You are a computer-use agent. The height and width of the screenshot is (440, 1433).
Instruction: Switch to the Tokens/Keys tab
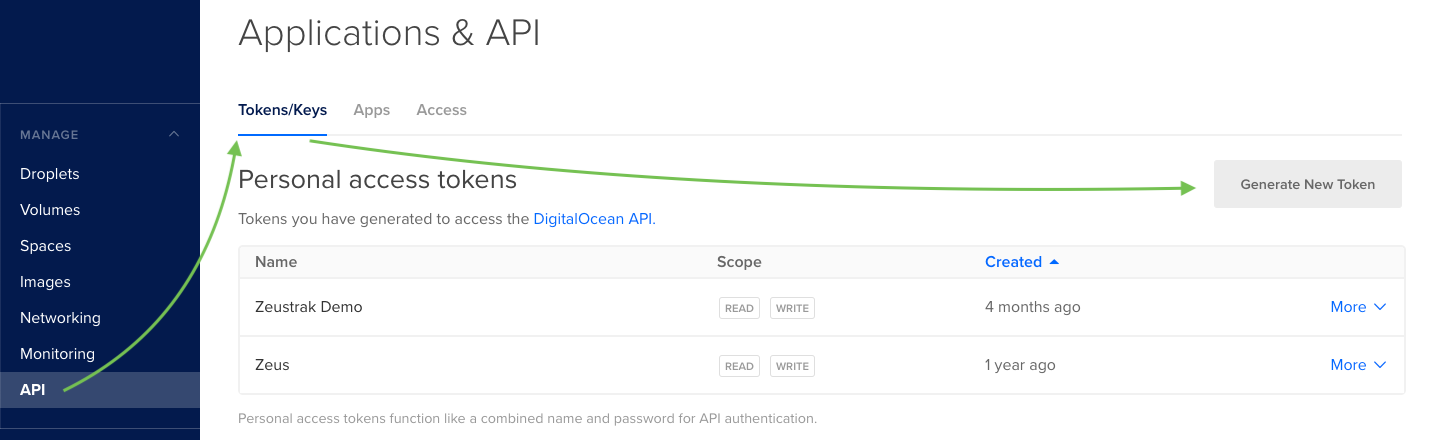point(282,110)
